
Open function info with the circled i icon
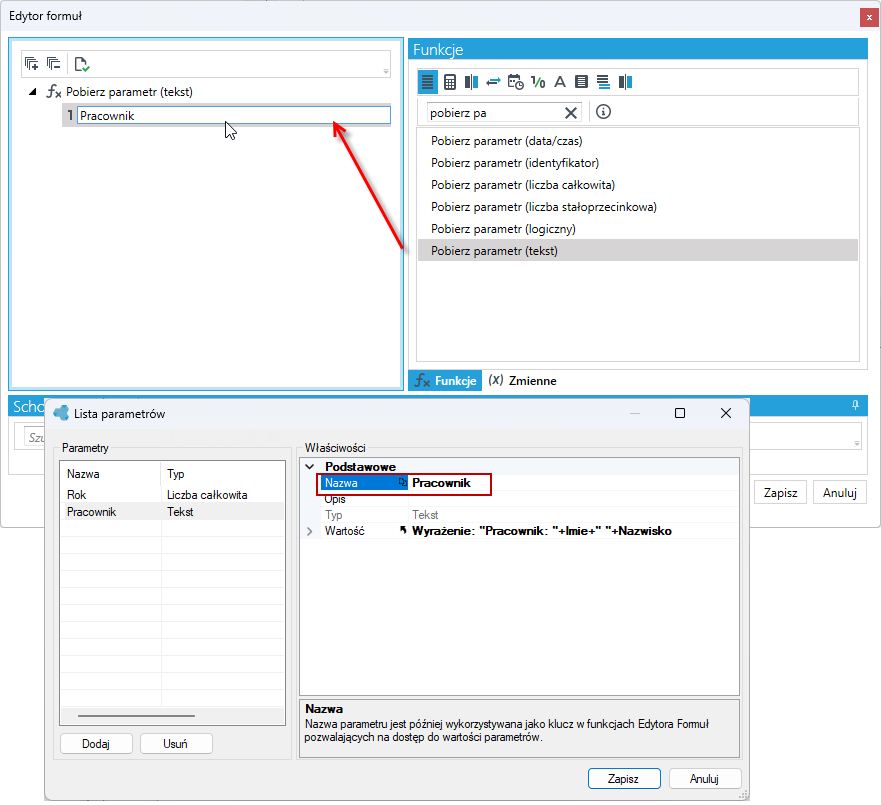coord(603,112)
